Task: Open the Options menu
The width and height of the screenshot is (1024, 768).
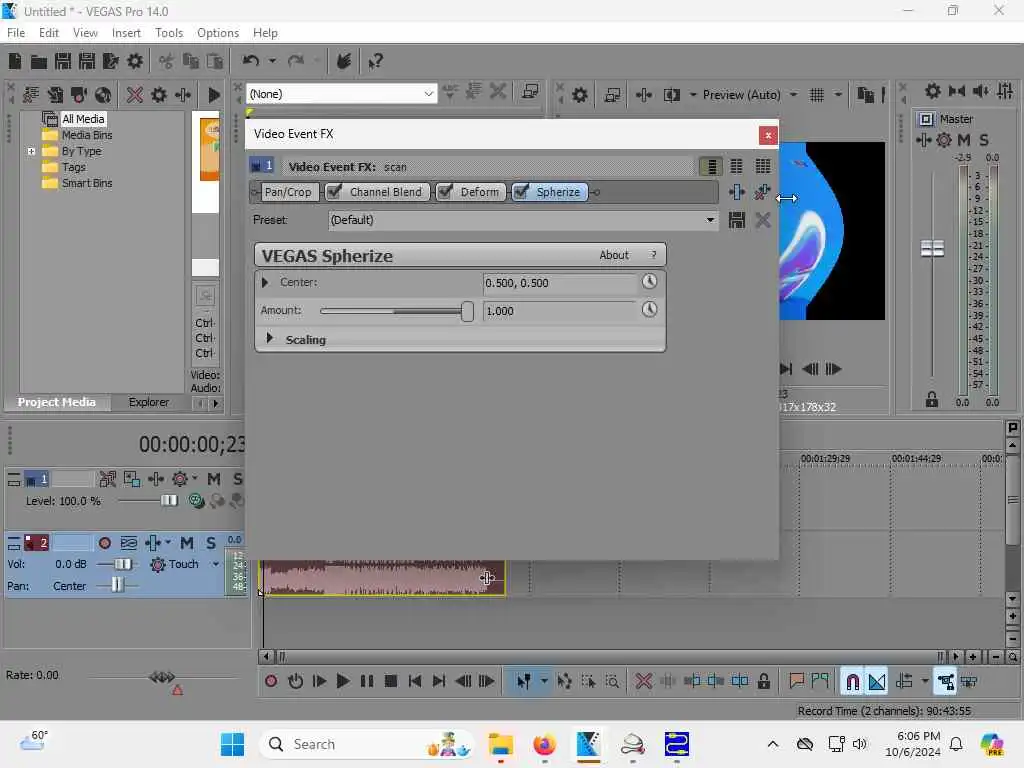Action: pos(217,33)
